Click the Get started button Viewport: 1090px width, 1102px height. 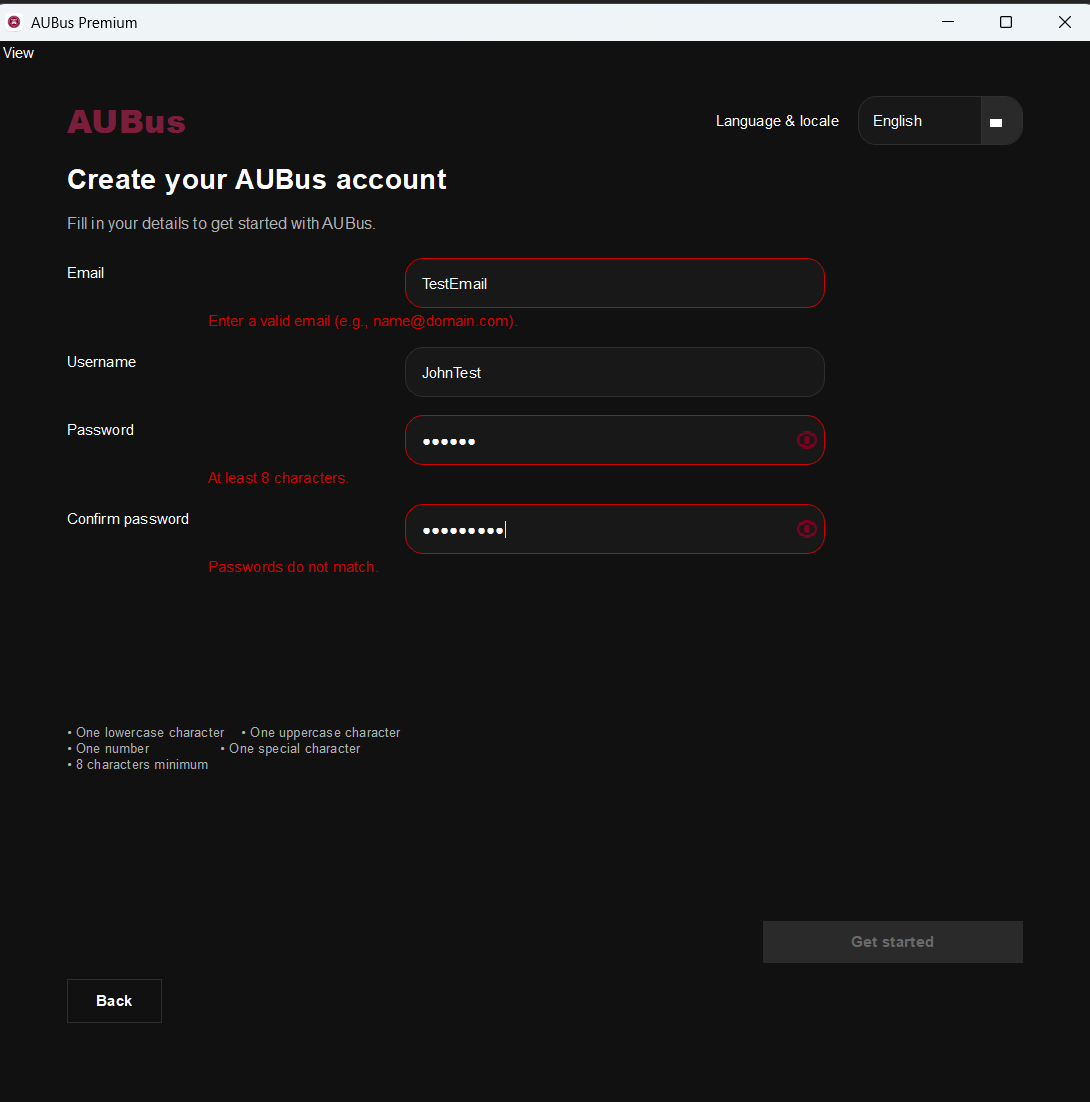click(893, 942)
